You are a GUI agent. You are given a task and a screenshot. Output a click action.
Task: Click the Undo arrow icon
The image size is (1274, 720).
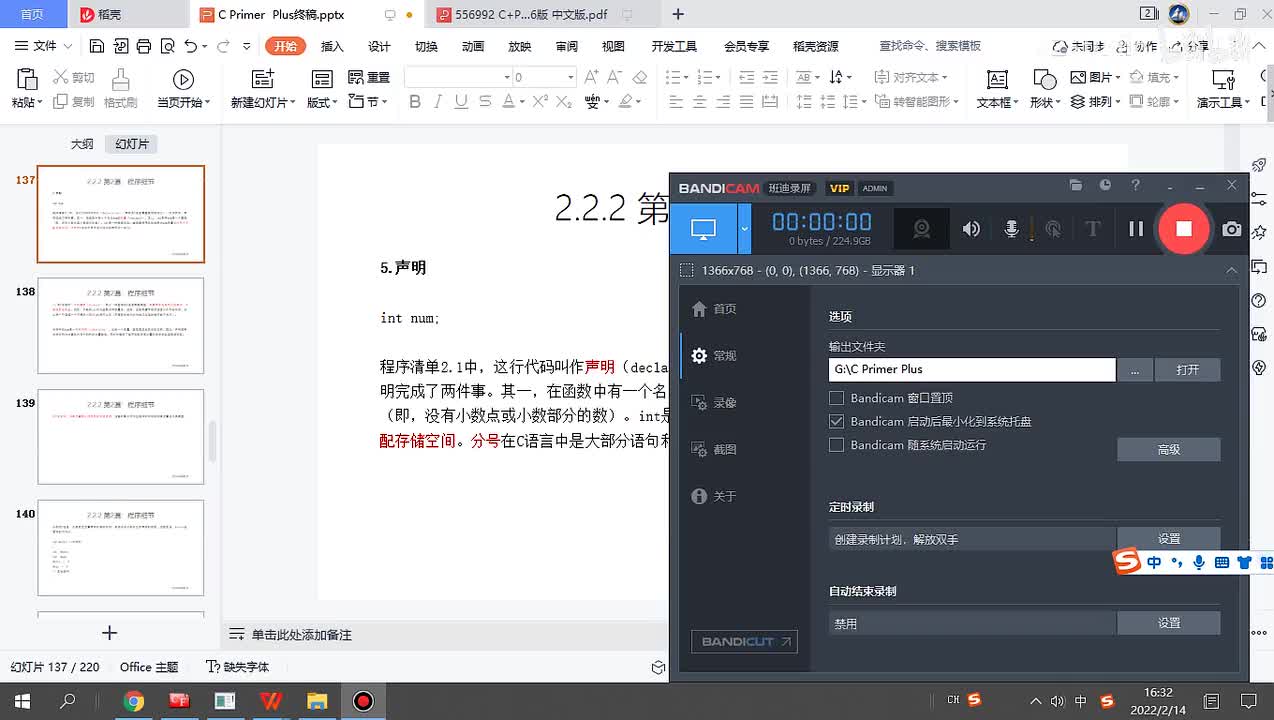pos(190,46)
